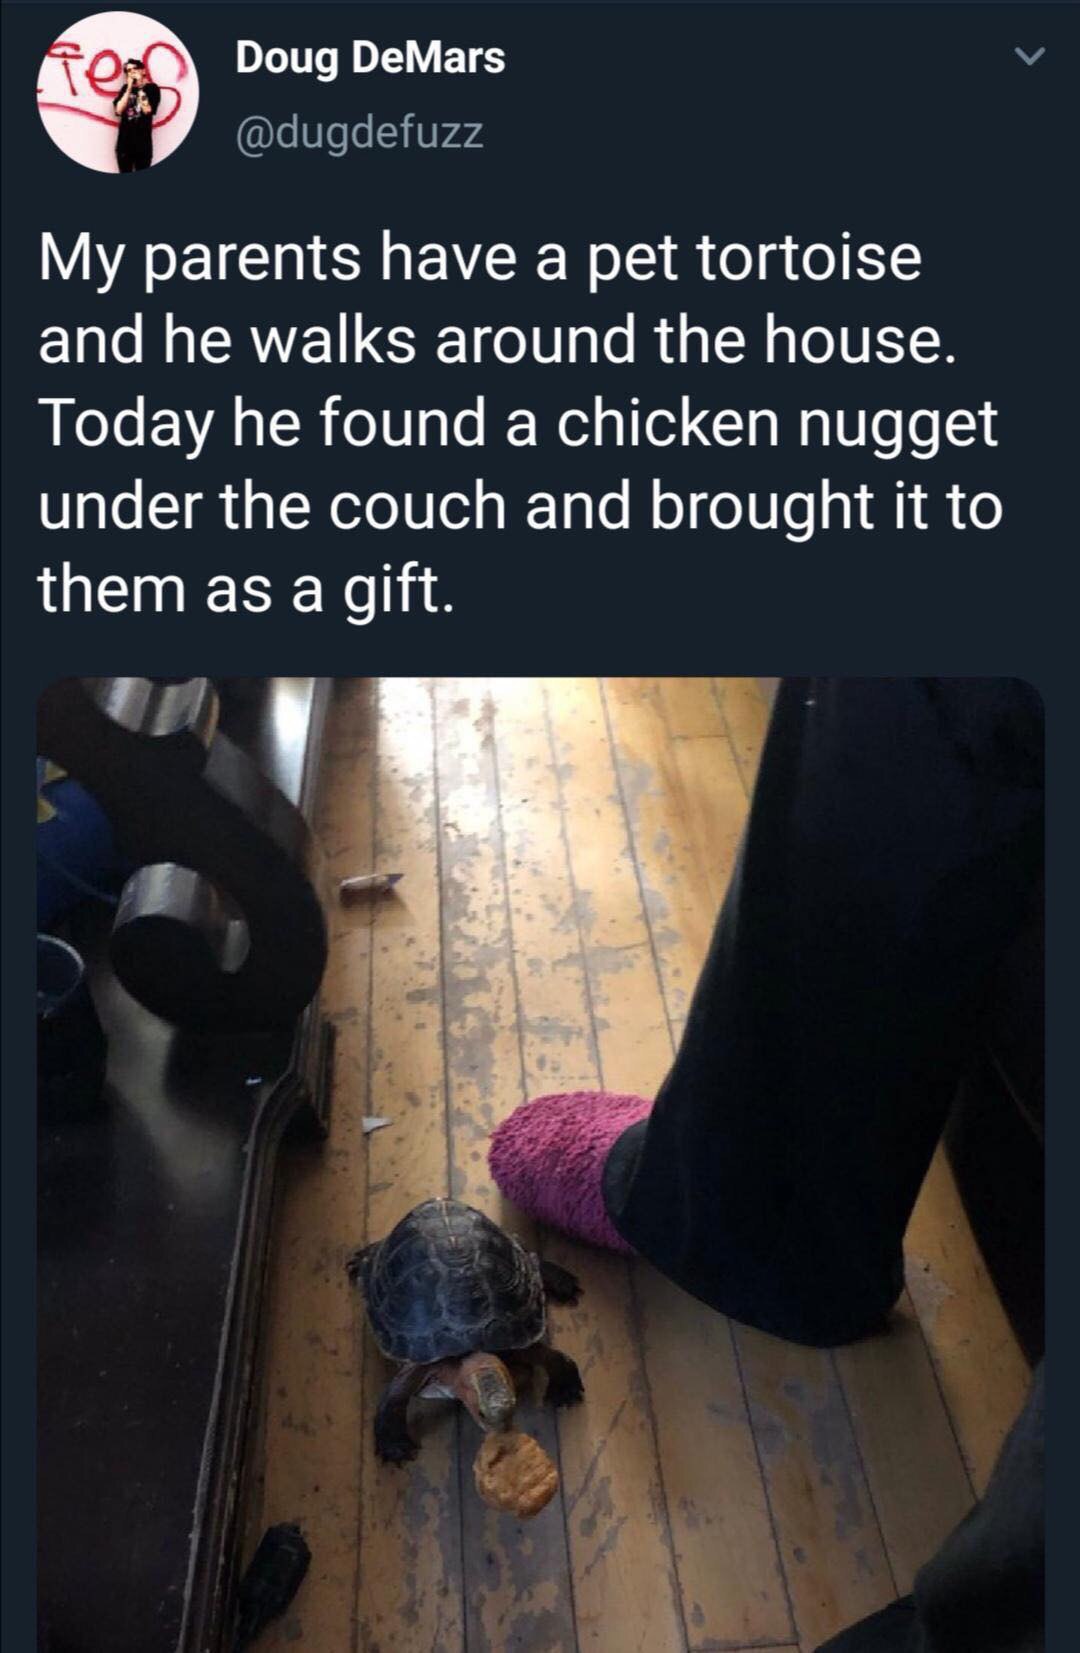Visit the @dugdefuzz handle link

(x=360, y=132)
